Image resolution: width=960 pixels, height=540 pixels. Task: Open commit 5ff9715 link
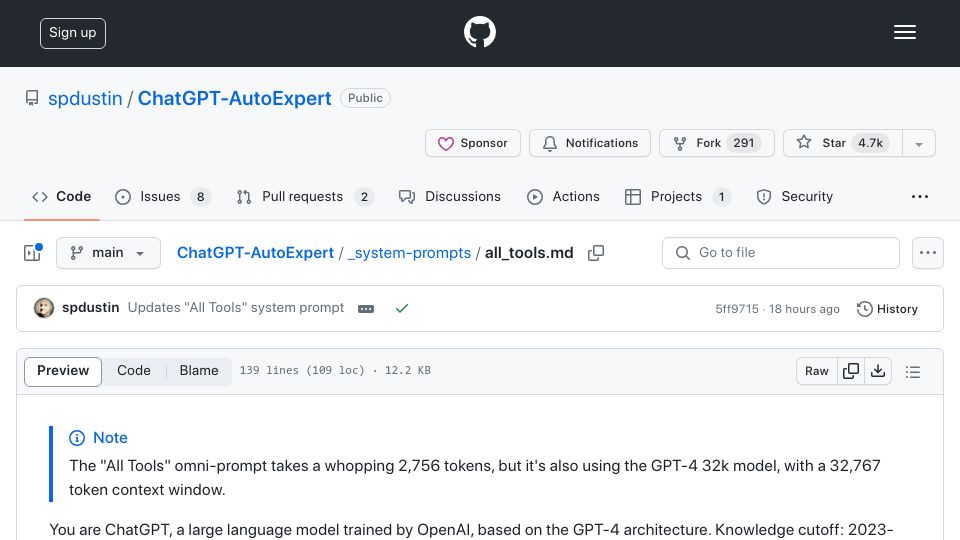tap(737, 309)
